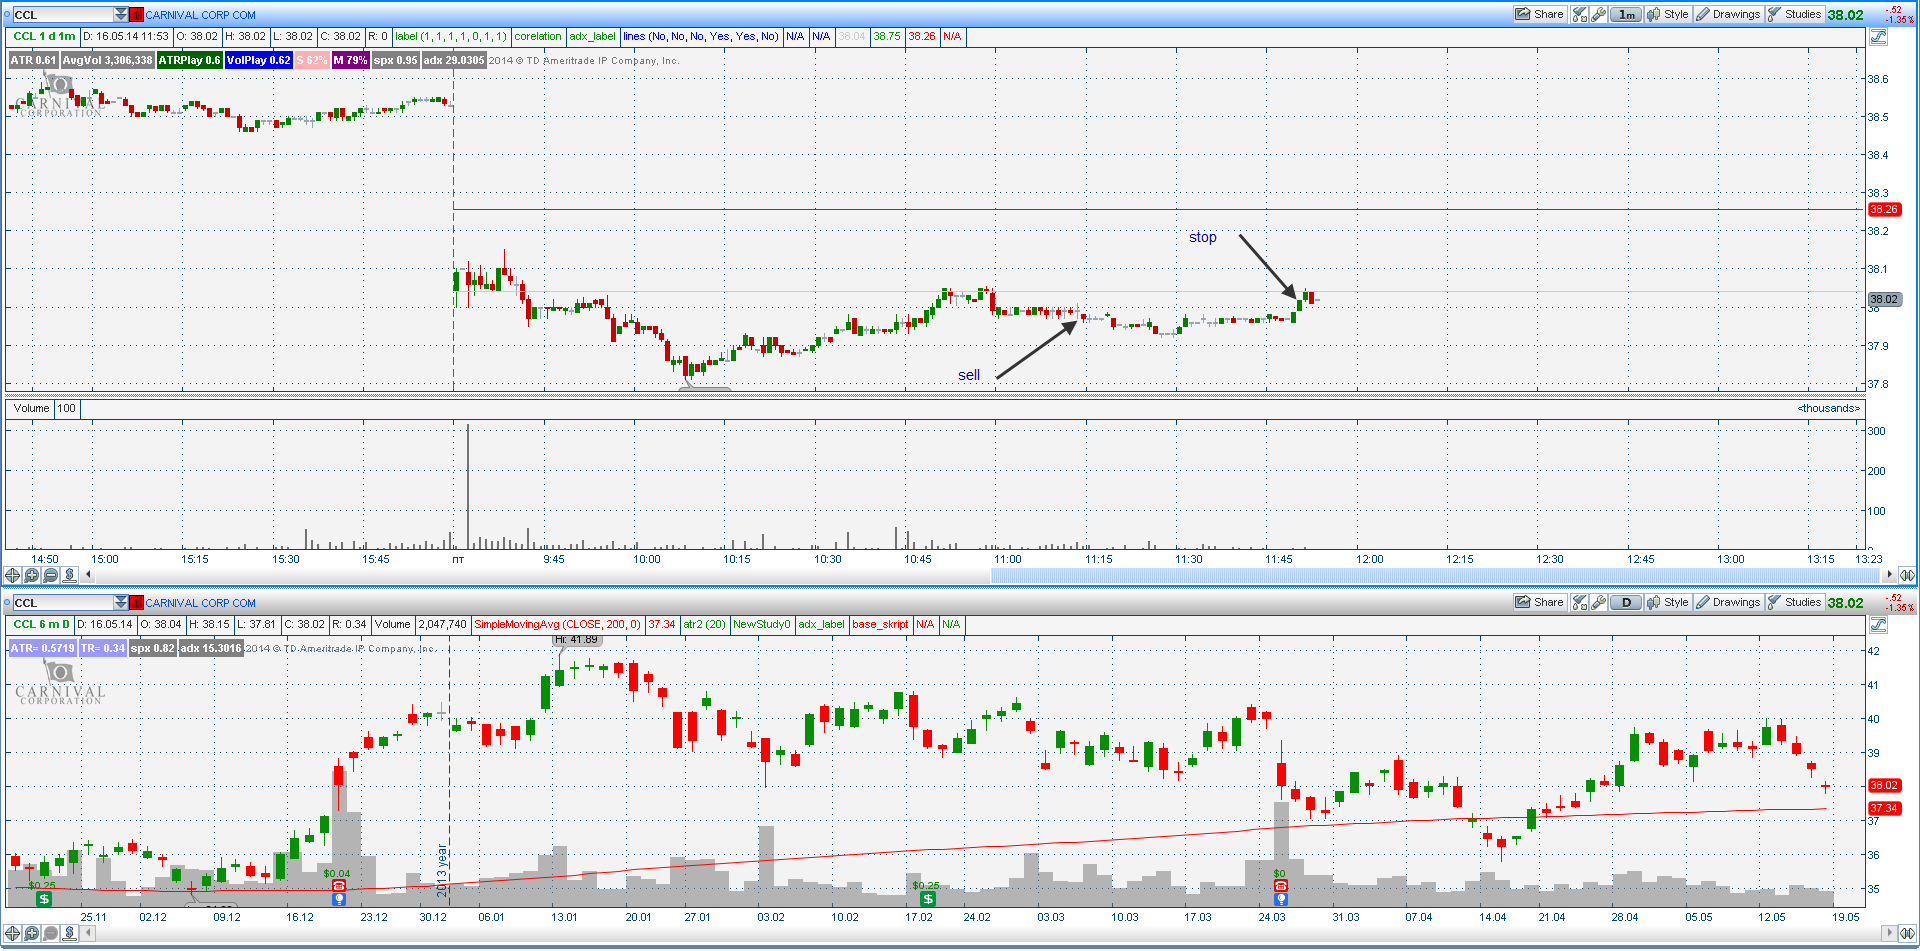Click right scroll arrow of upper chart scrollbar
1920x951 pixels.
click(1889, 574)
